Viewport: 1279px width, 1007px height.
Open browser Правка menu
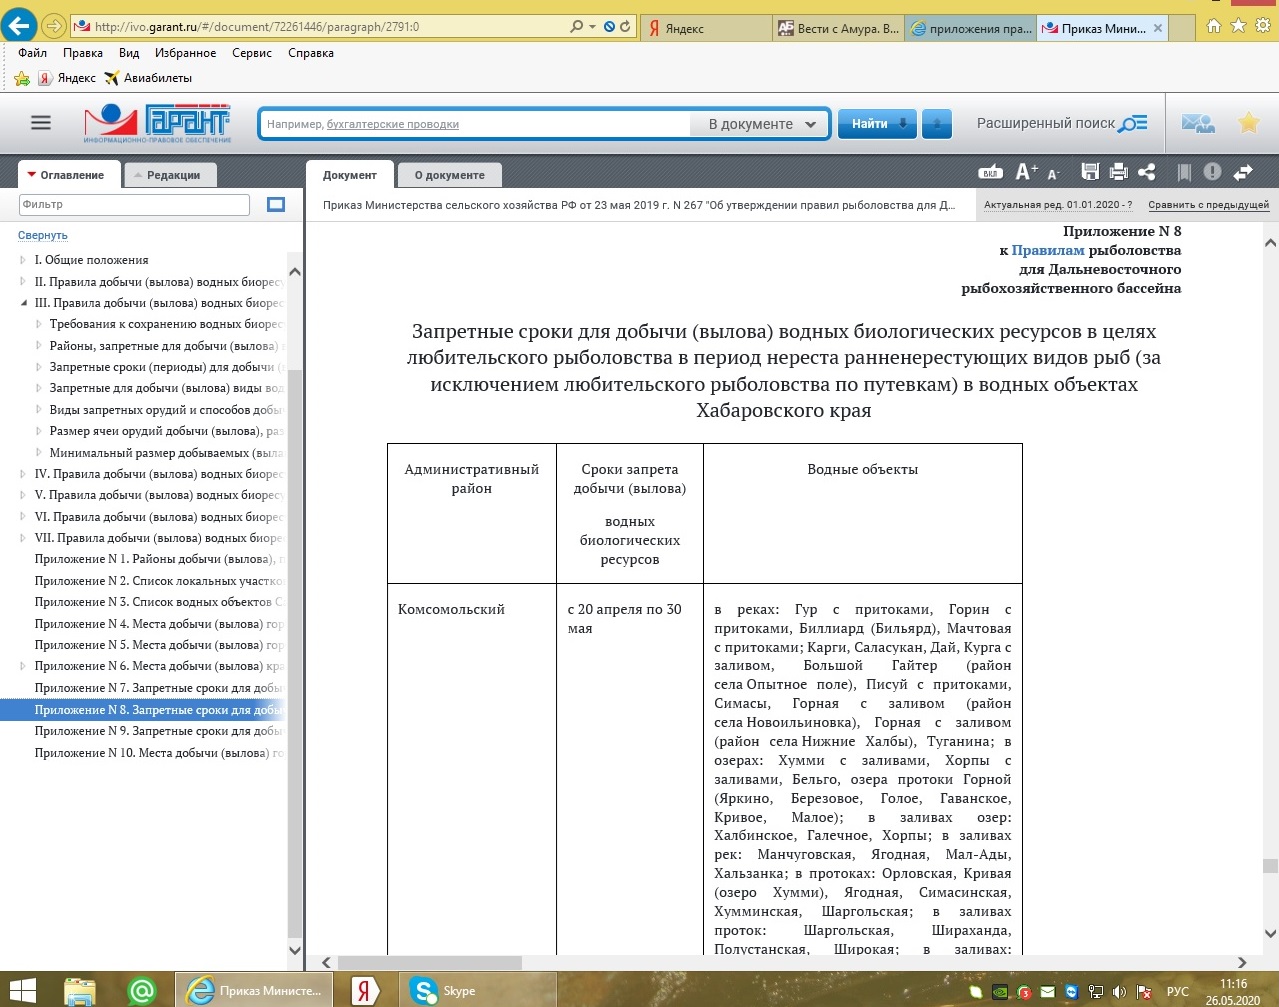tap(83, 53)
